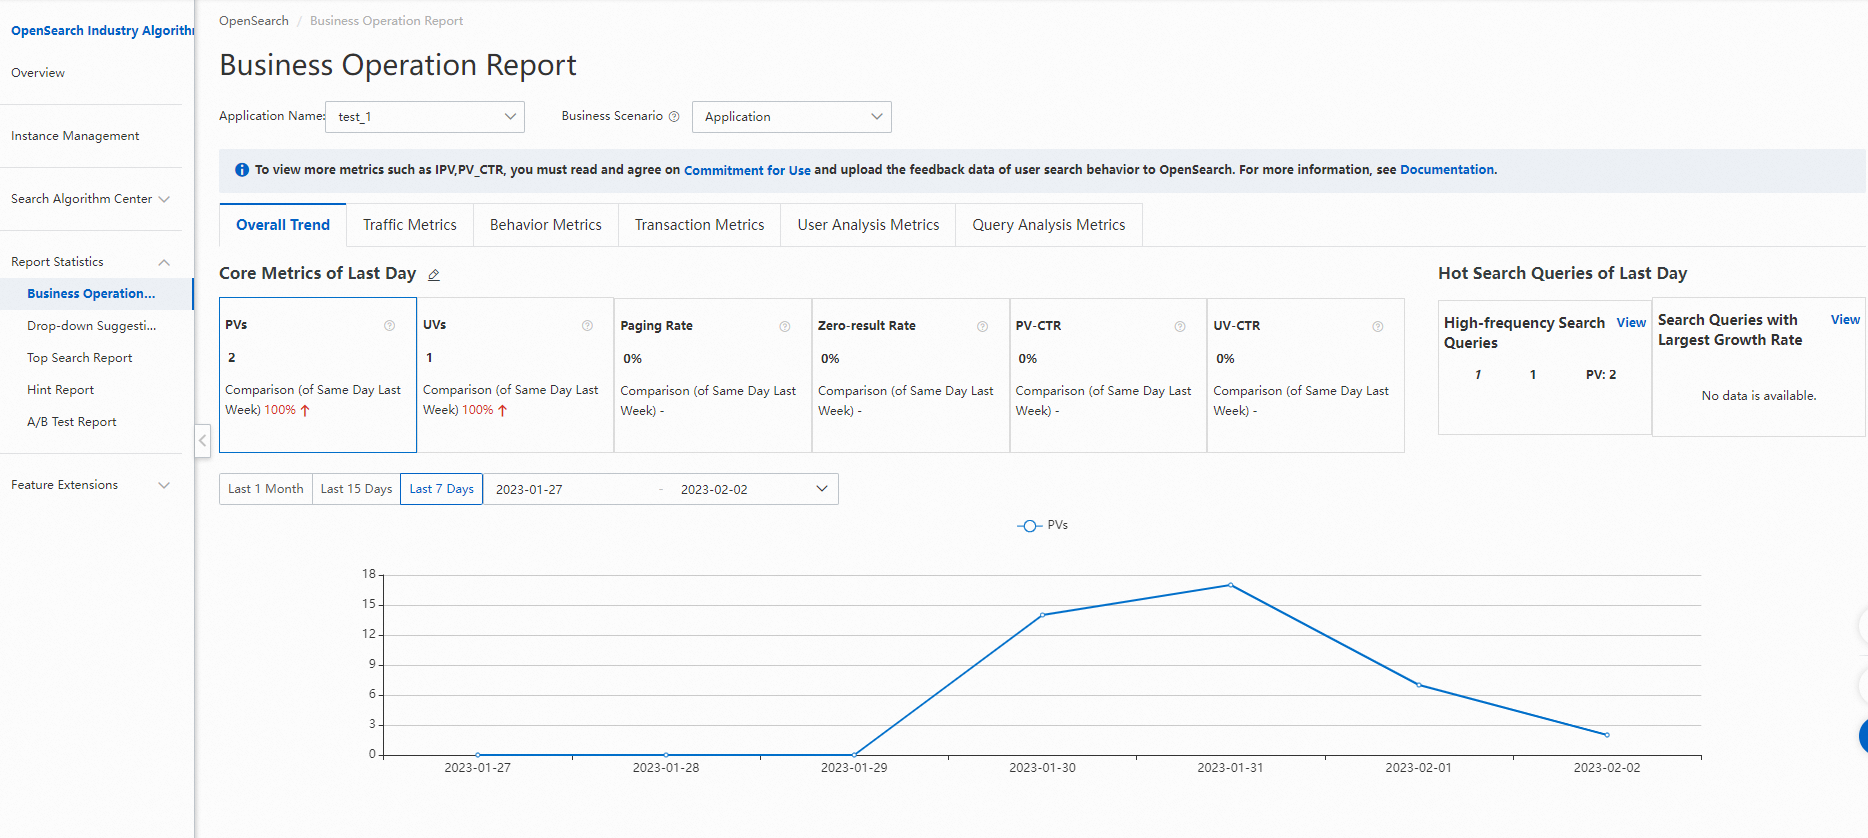Toggle the PVs series in chart legend
The height and width of the screenshot is (838, 1868).
point(1043,525)
